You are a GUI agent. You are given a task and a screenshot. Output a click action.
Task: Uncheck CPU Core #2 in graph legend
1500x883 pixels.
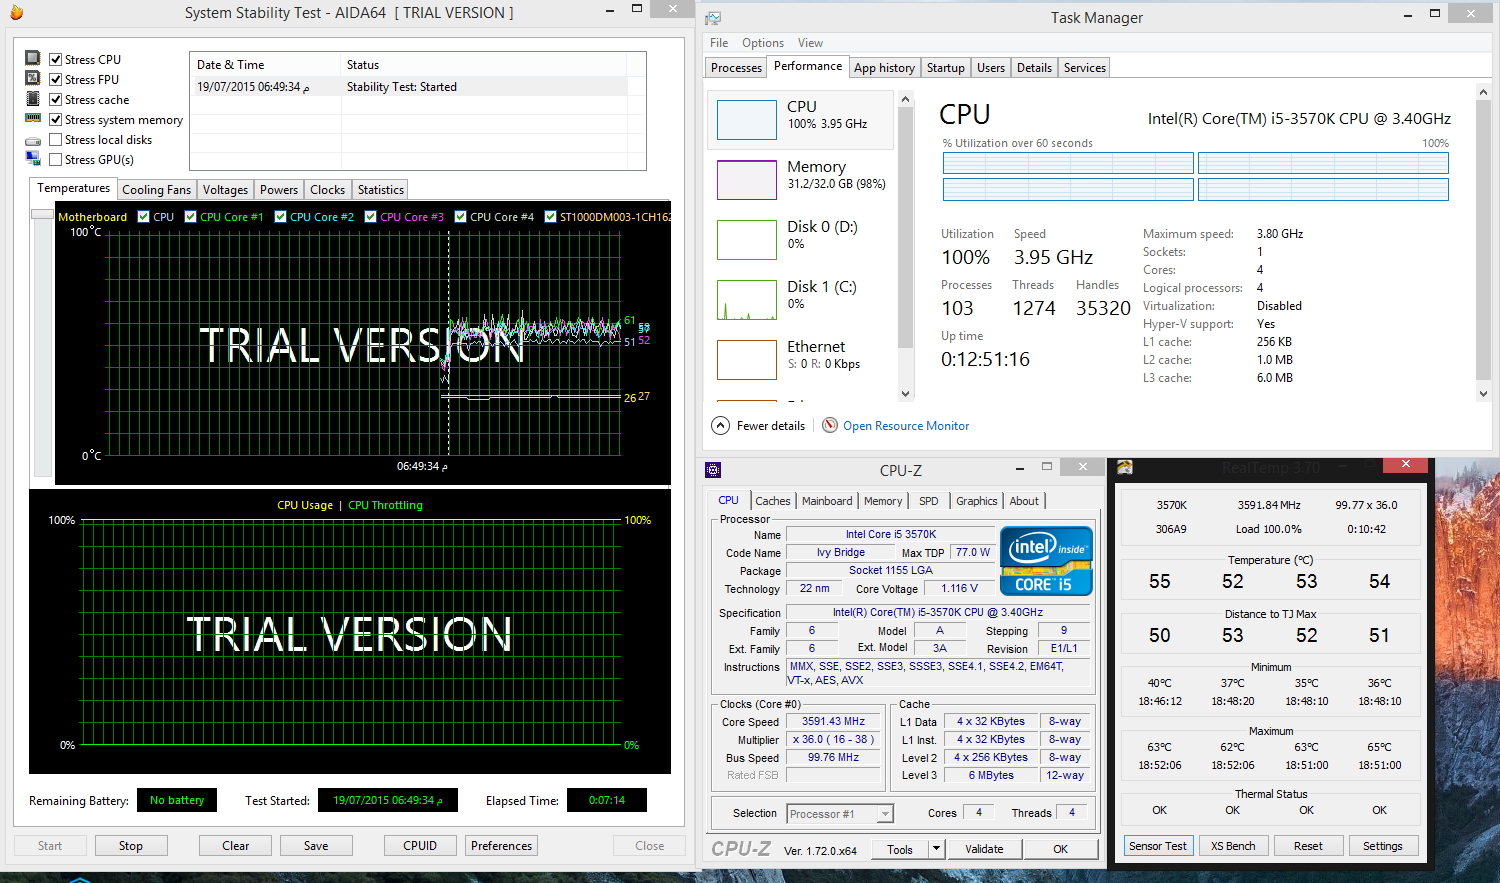point(280,216)
